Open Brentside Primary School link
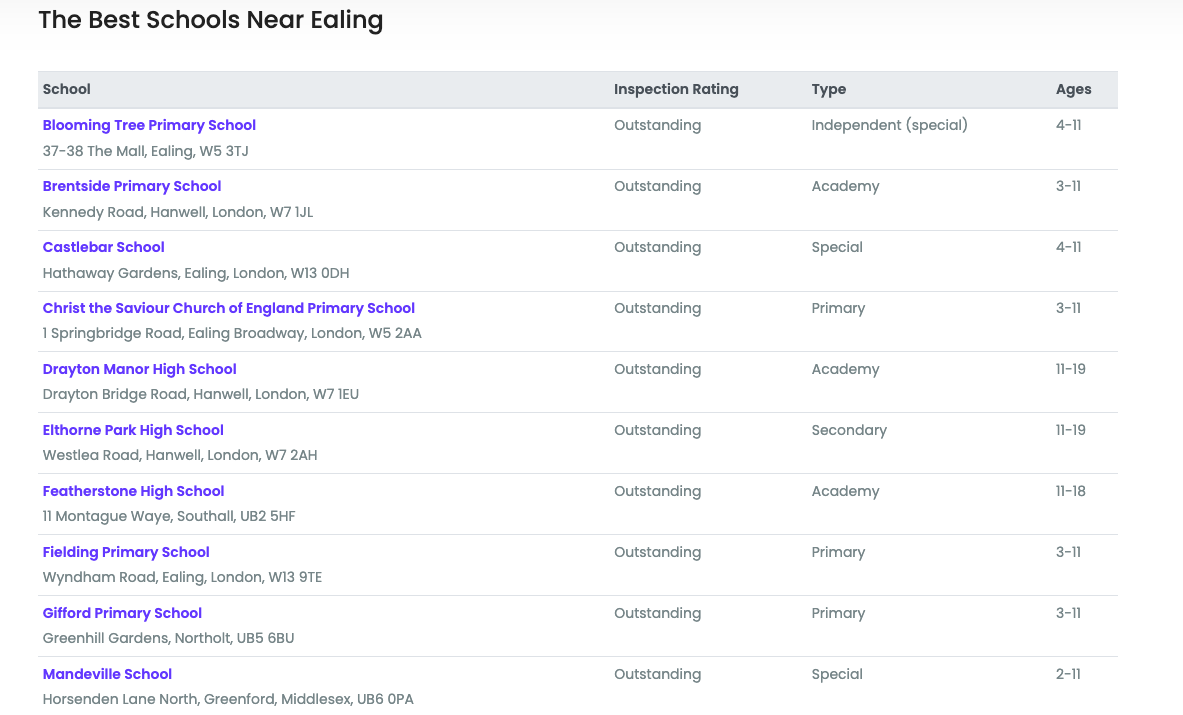 pyautogui.click(x=132, y=186)
